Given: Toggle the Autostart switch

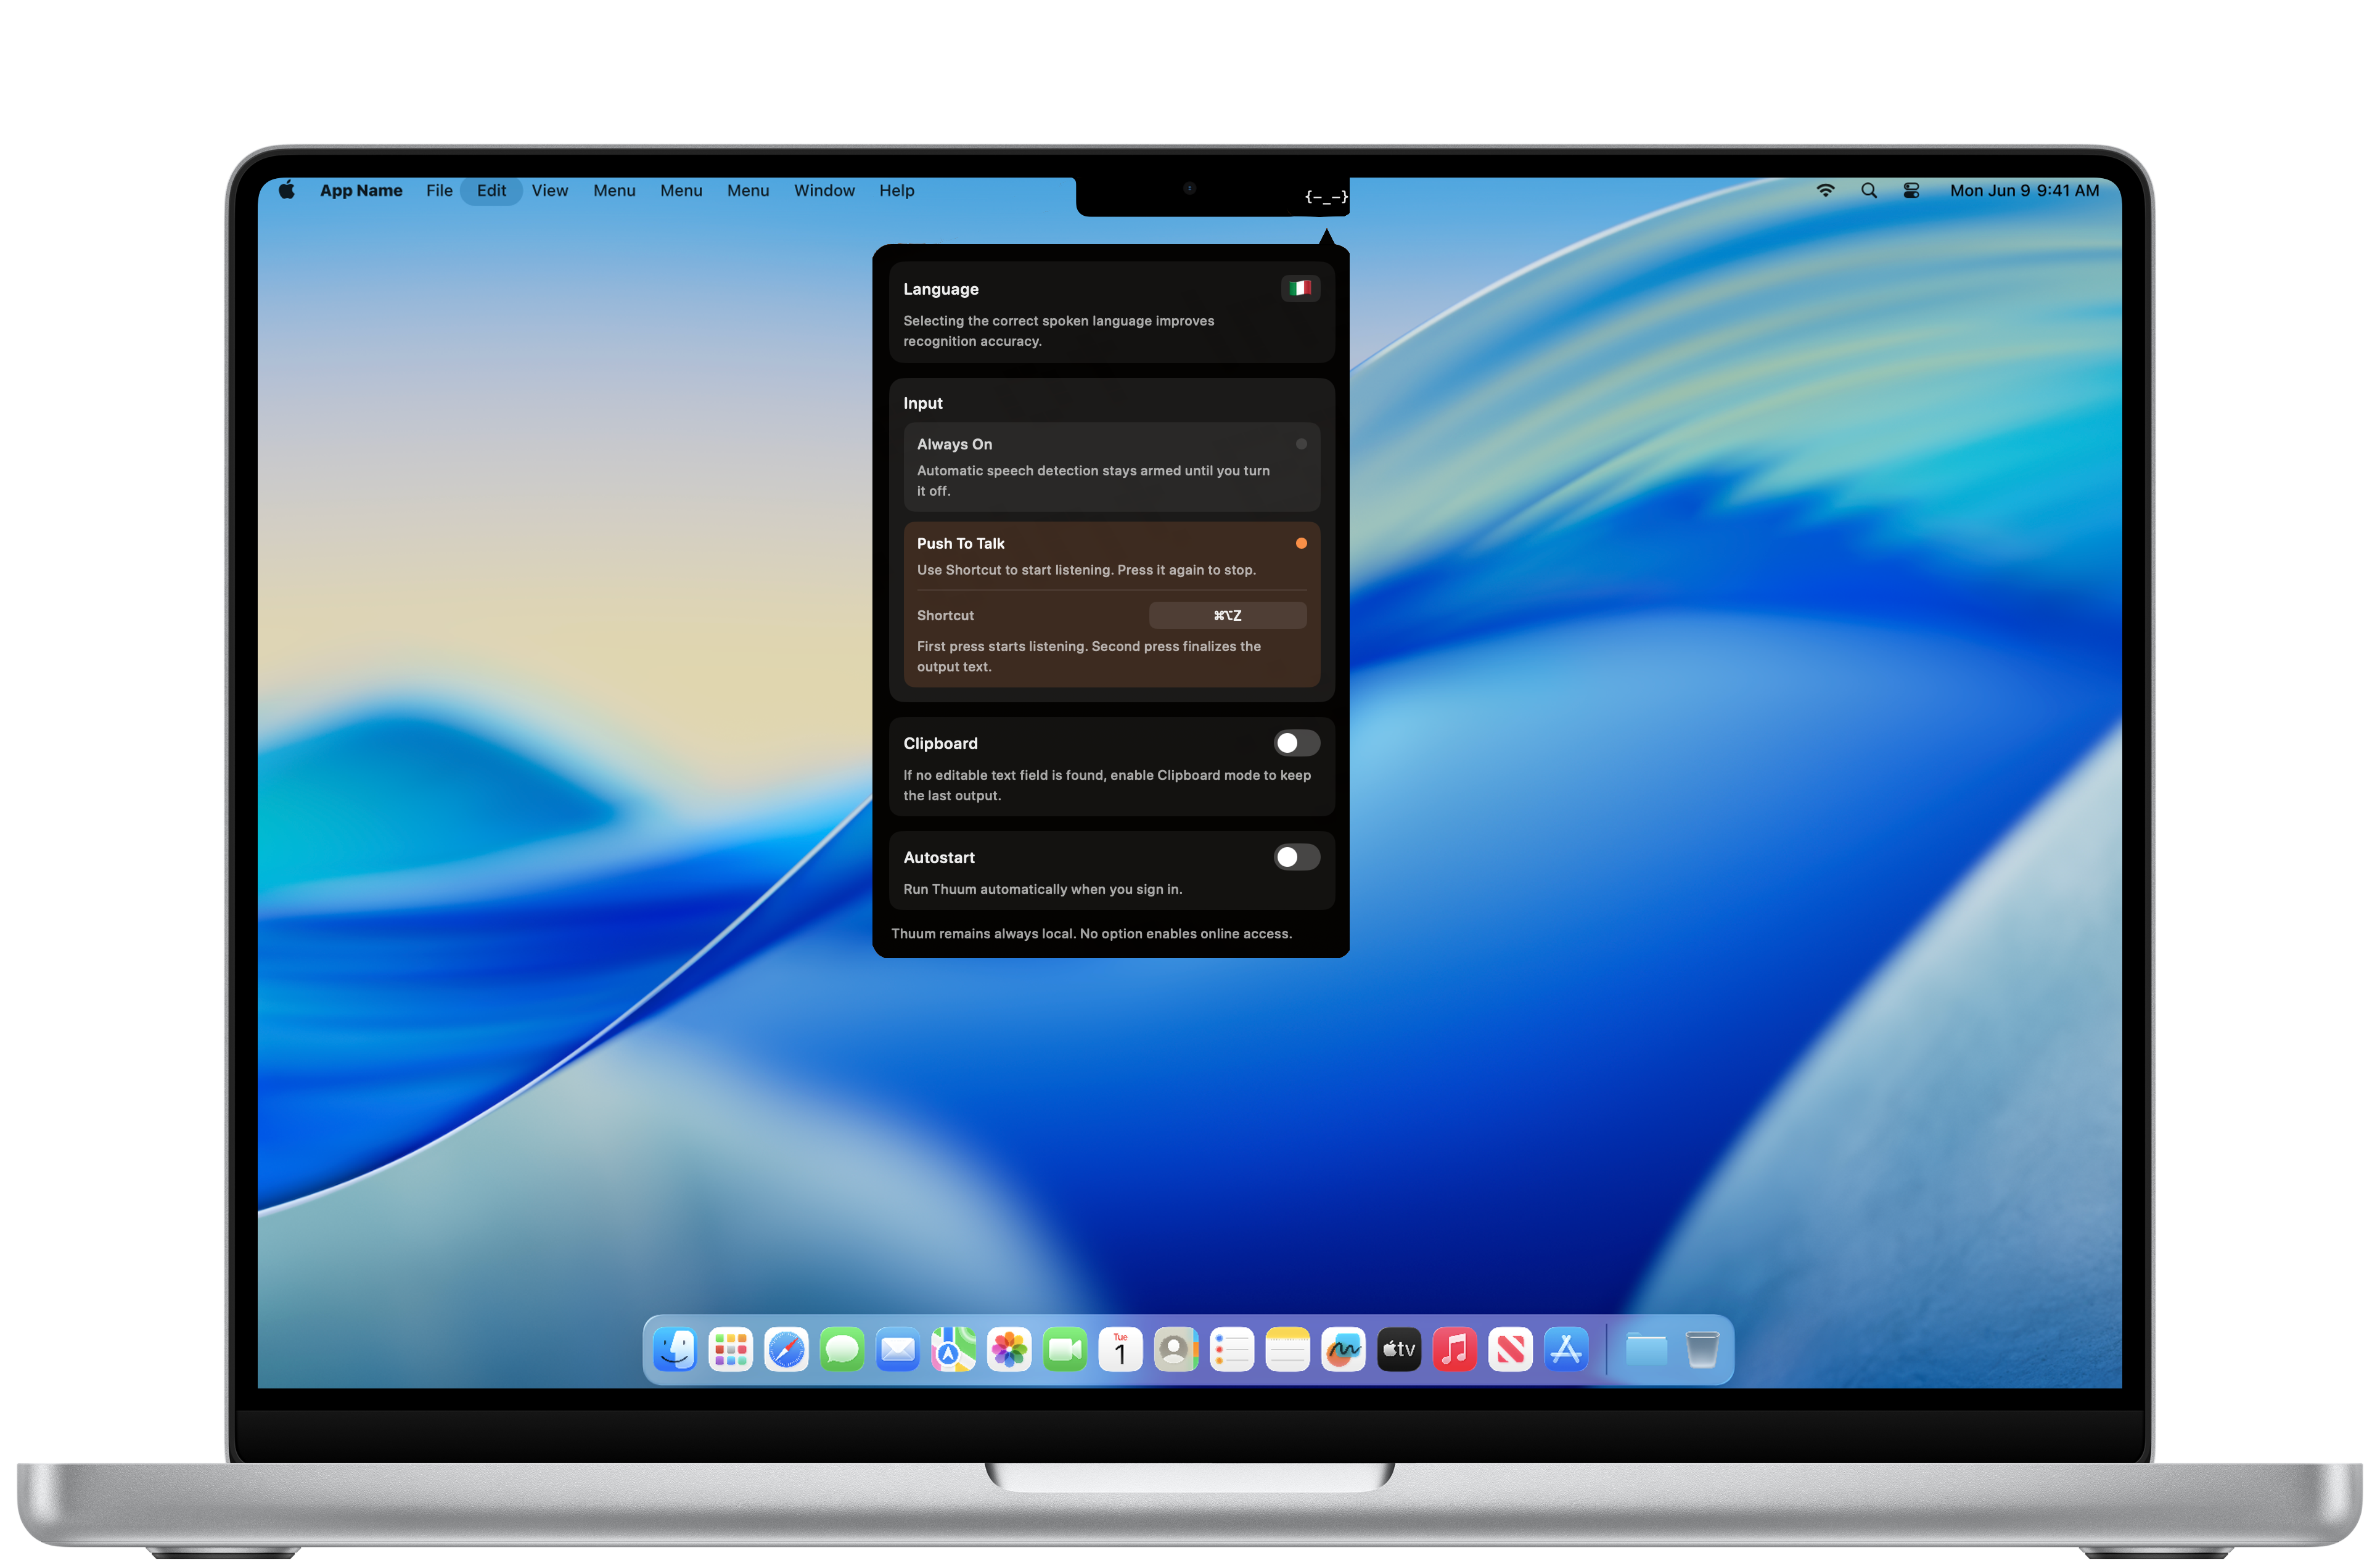Looking at the screenshot, I should click(1296, 857).
